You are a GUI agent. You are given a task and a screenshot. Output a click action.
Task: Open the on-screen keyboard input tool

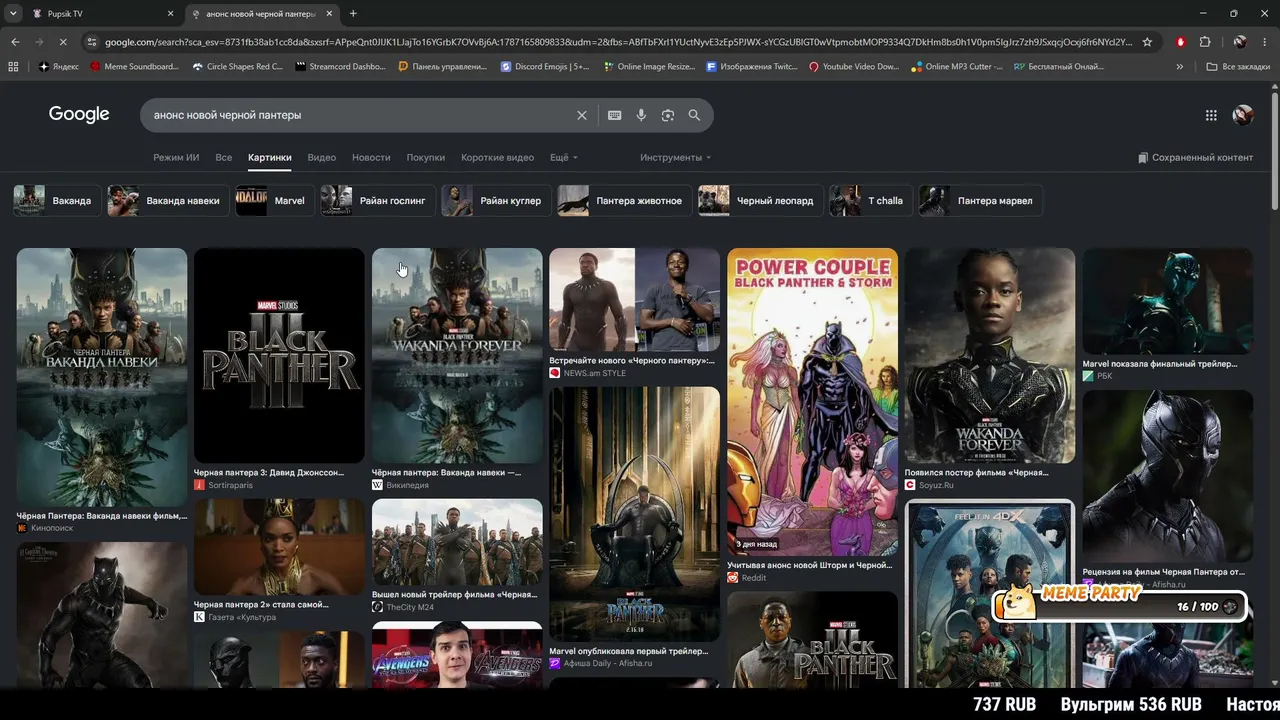pyautogui.click(x=615, y=115)
